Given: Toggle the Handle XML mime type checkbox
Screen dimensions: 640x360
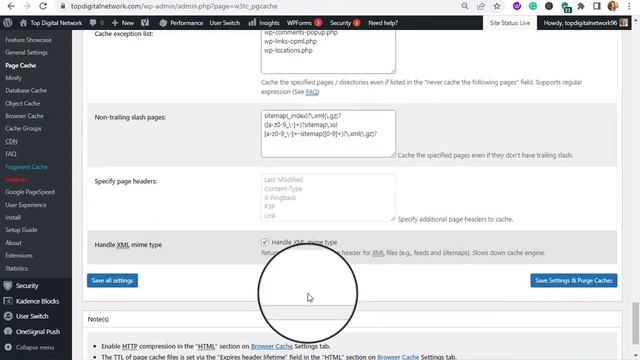Looking at the screenshot, I should [265, 242].
